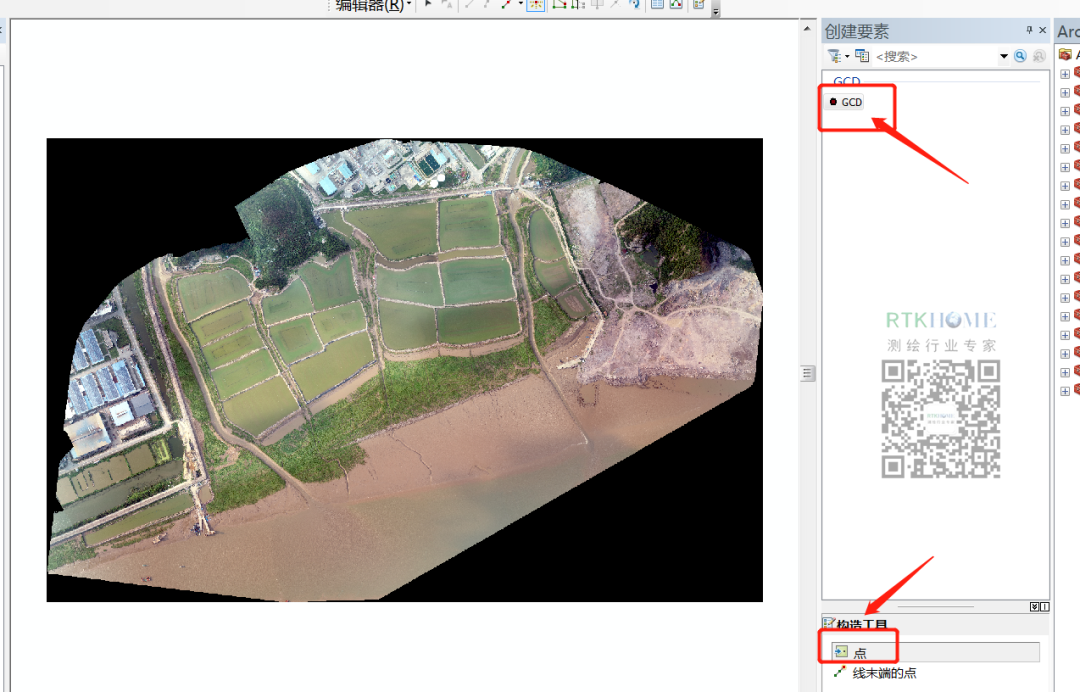This screenshot has height=692, width=1080.
Task: Click the pin auto-hide icon on 创建要素 panel
Action: coord(1030,31)
